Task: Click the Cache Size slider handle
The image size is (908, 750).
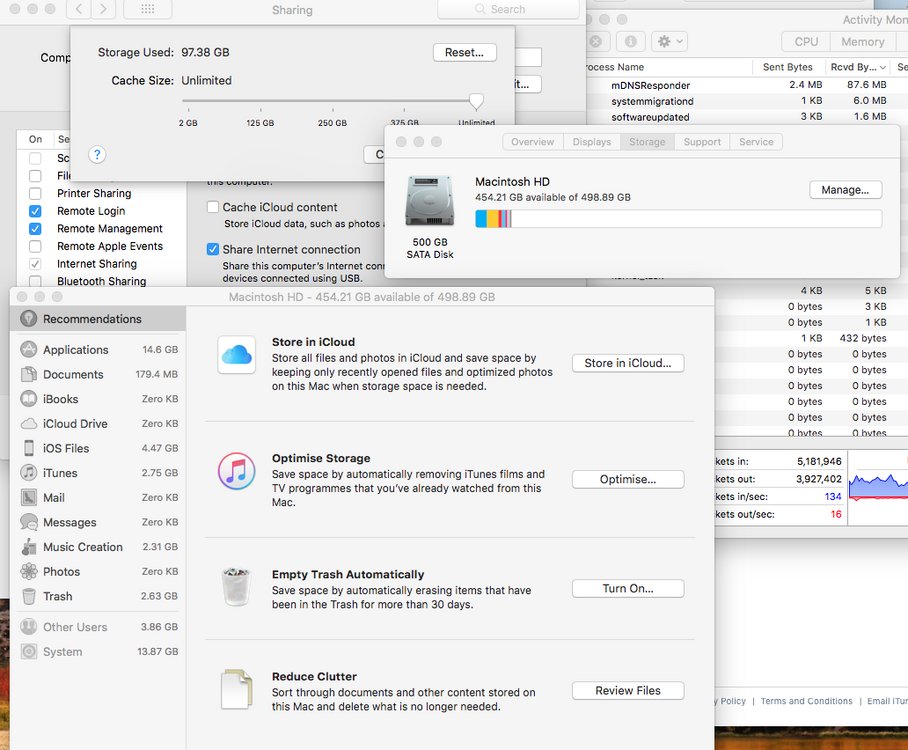Action: pos(476,101)
